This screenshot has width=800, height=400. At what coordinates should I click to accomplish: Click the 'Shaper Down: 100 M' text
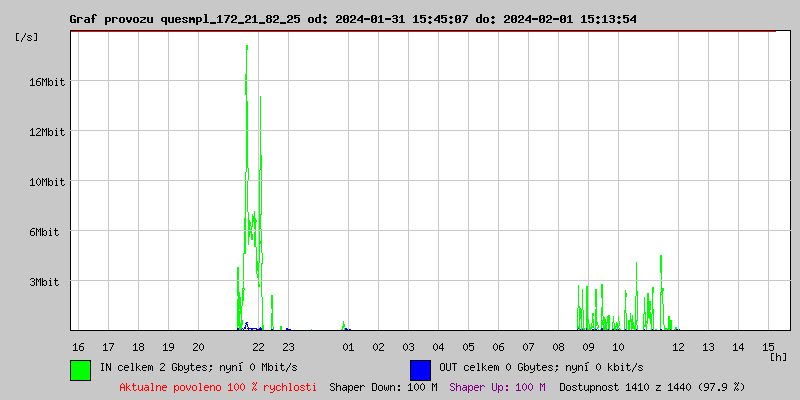tap(383, 386)
